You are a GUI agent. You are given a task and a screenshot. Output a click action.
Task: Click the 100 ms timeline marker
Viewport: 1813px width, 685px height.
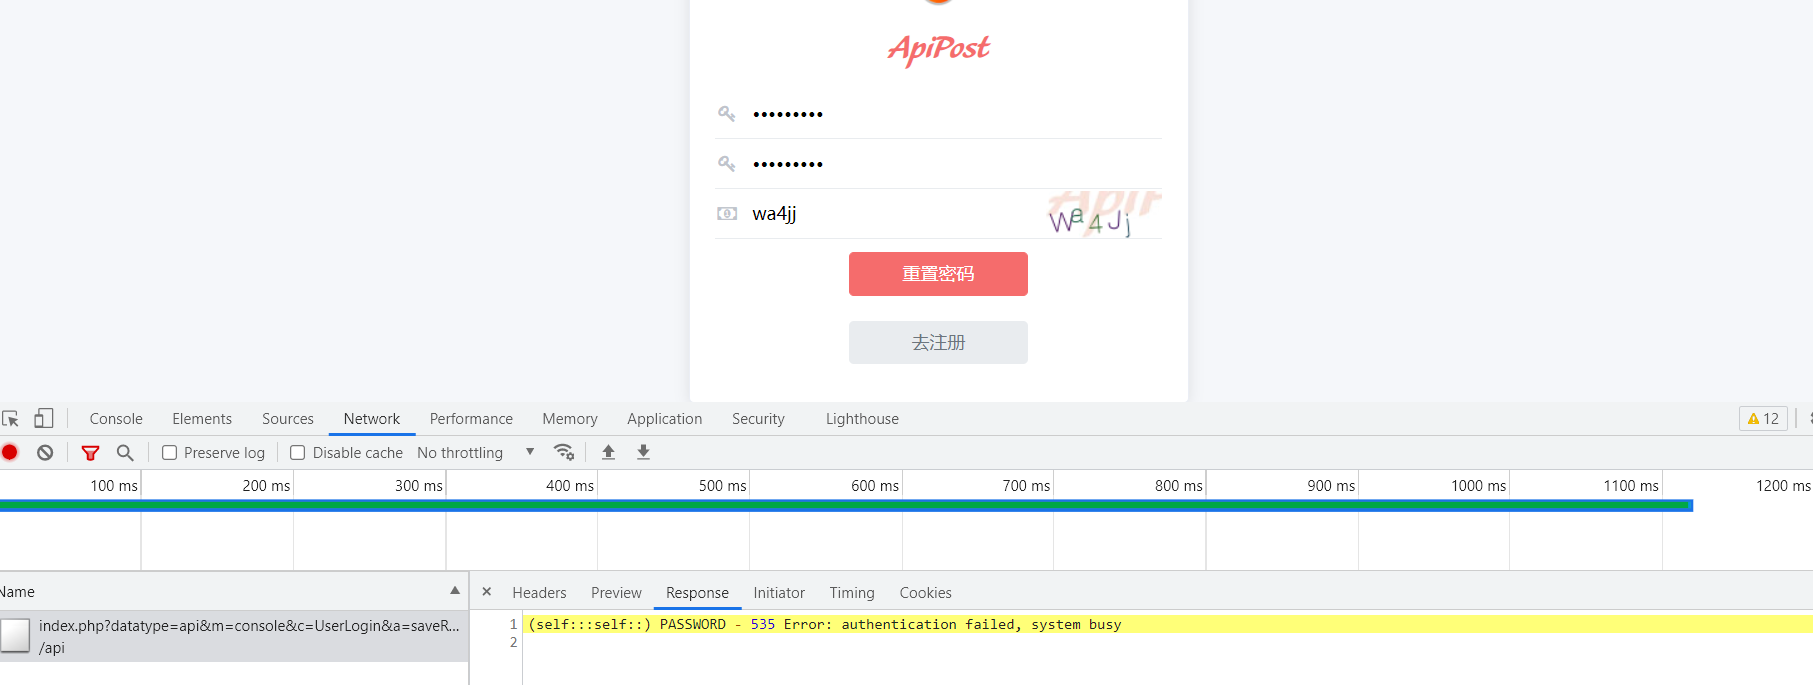[114, 486]
